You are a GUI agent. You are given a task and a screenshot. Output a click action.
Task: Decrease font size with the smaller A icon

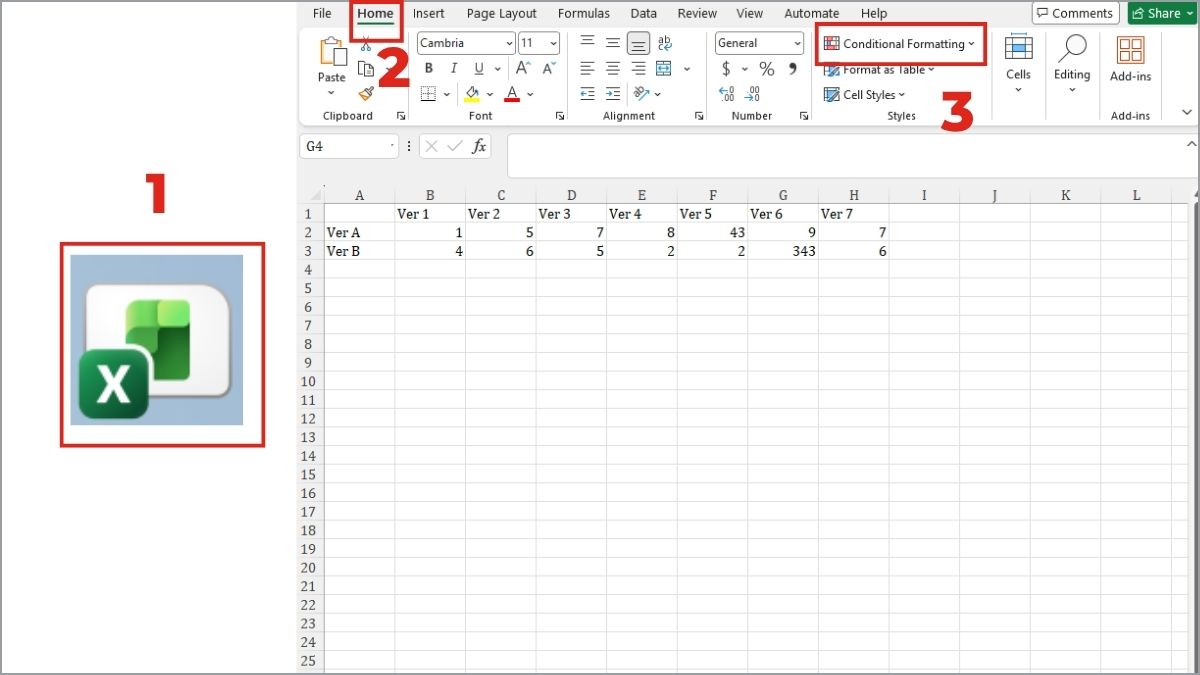[548, 69]
